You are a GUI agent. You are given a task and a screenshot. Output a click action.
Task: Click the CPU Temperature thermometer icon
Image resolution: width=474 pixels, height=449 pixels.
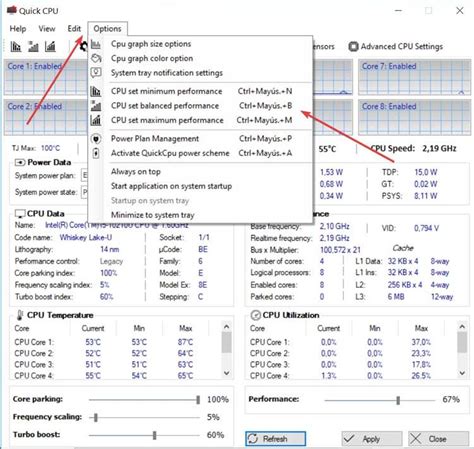click(20, 315)
